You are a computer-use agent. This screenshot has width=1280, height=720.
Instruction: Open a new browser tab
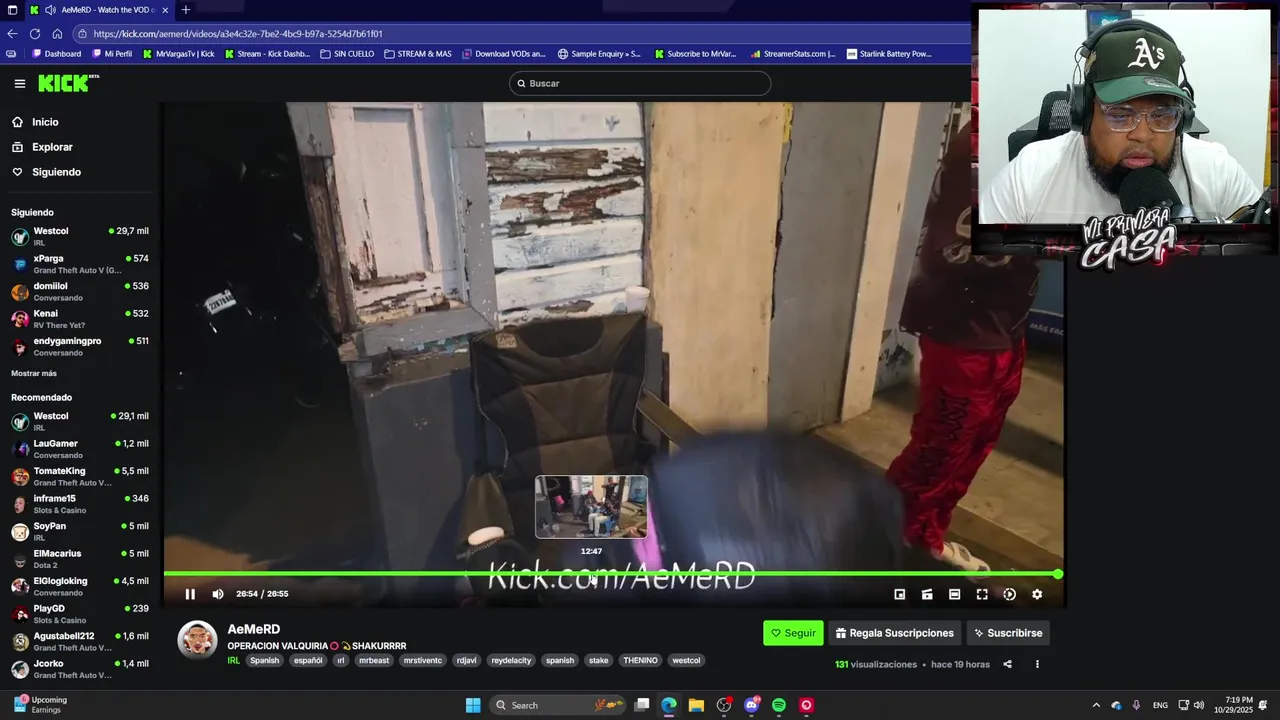185,10
